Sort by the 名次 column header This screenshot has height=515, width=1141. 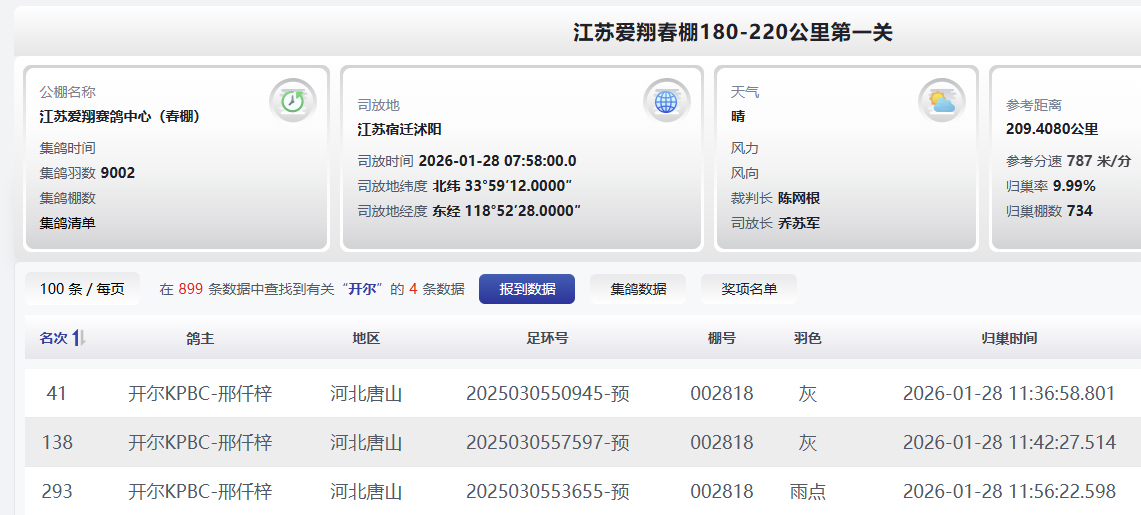53,339
